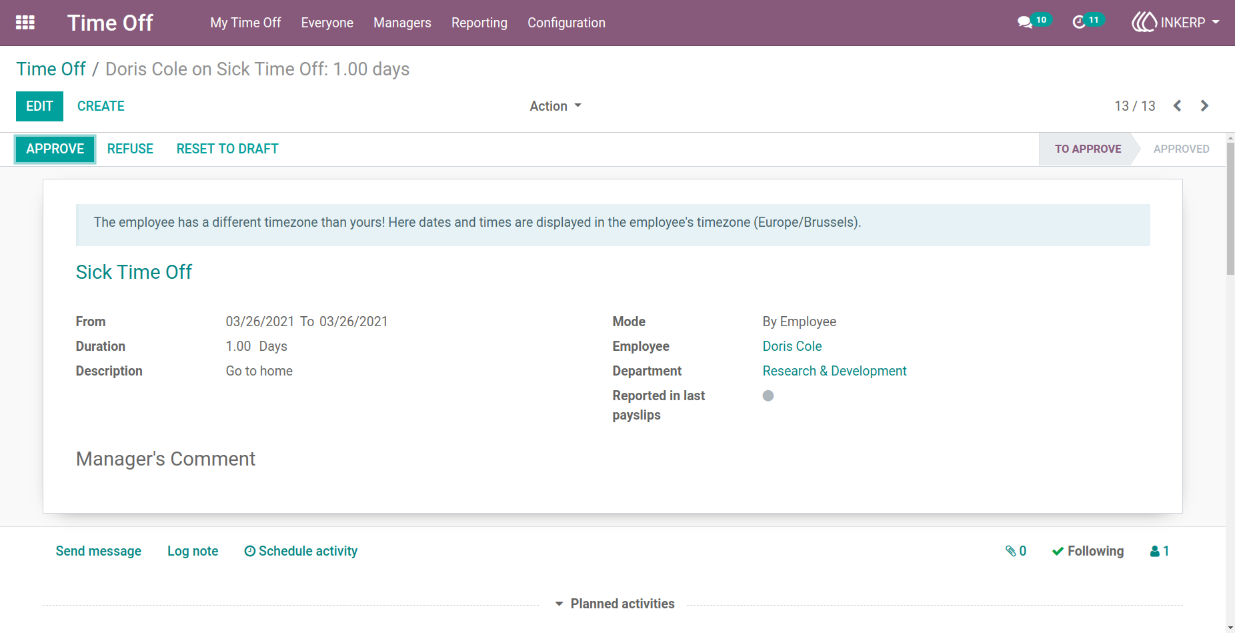Click Schedule activity in the chatter
The image size is (1235, 633).
[x=301, y=551]
